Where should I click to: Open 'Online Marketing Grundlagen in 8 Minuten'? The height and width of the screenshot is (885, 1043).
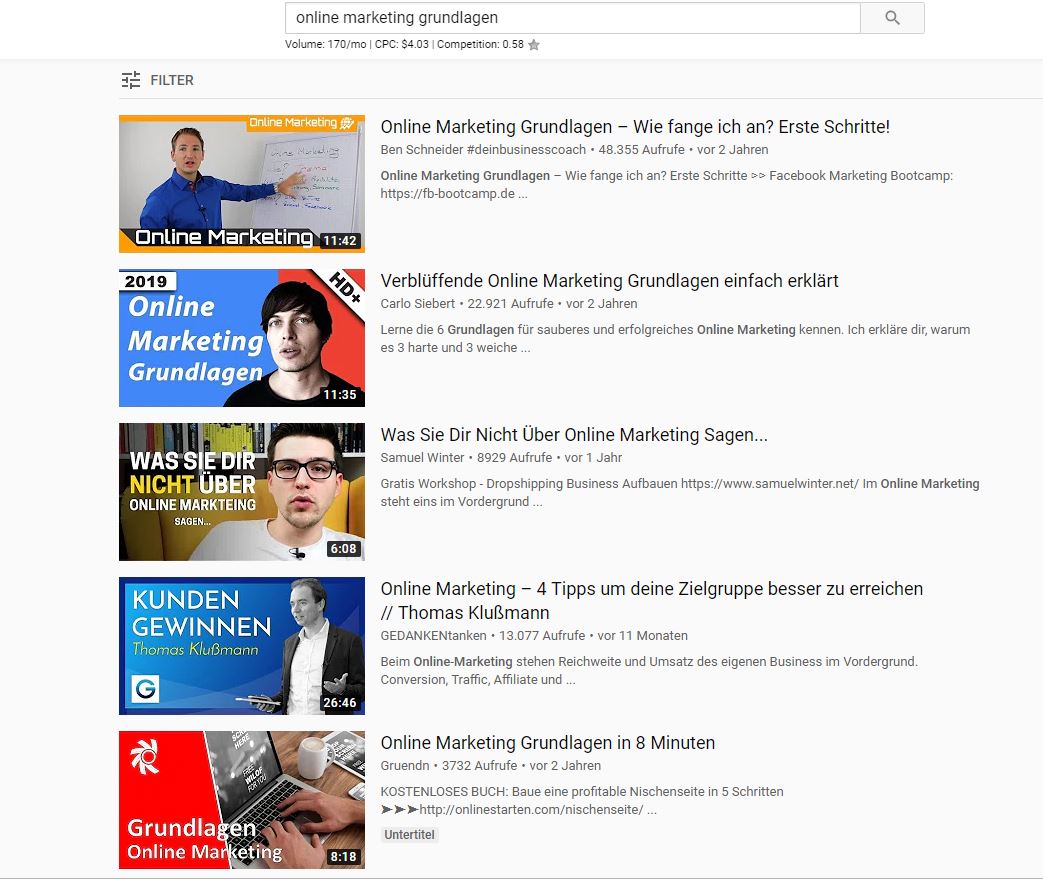point(546,743)
